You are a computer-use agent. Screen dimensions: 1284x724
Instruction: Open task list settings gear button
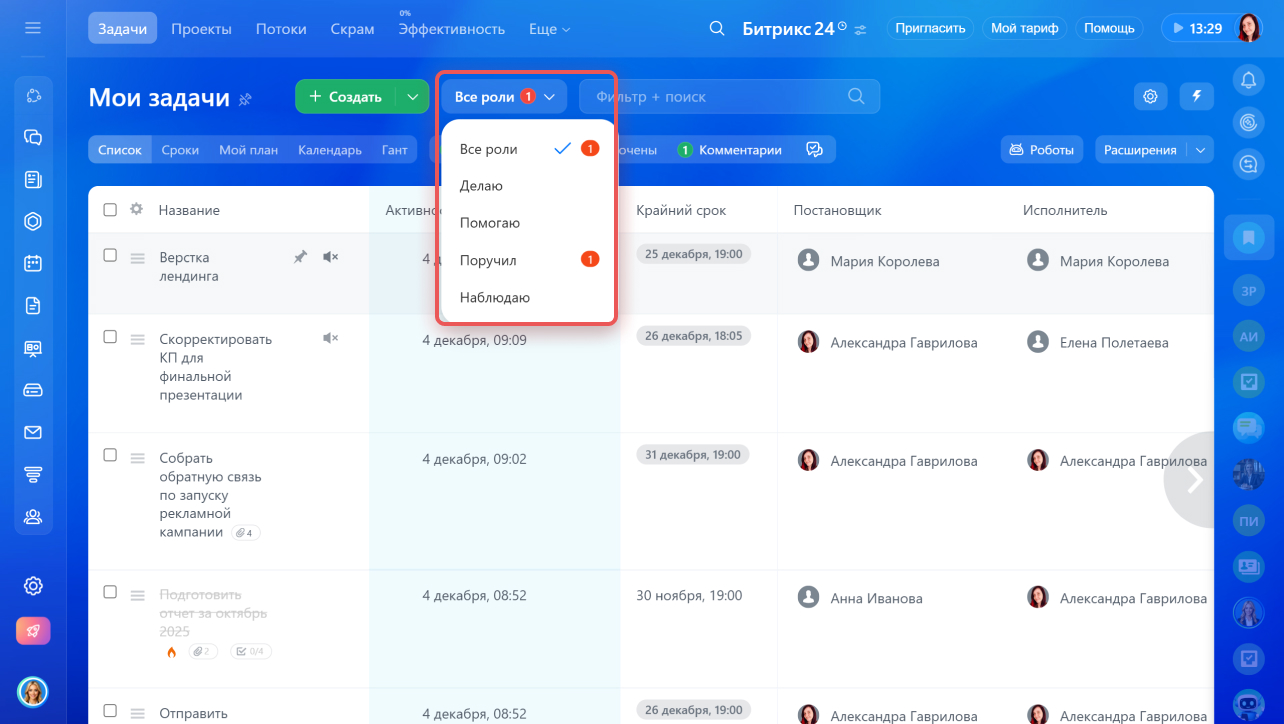point(1150,96)
